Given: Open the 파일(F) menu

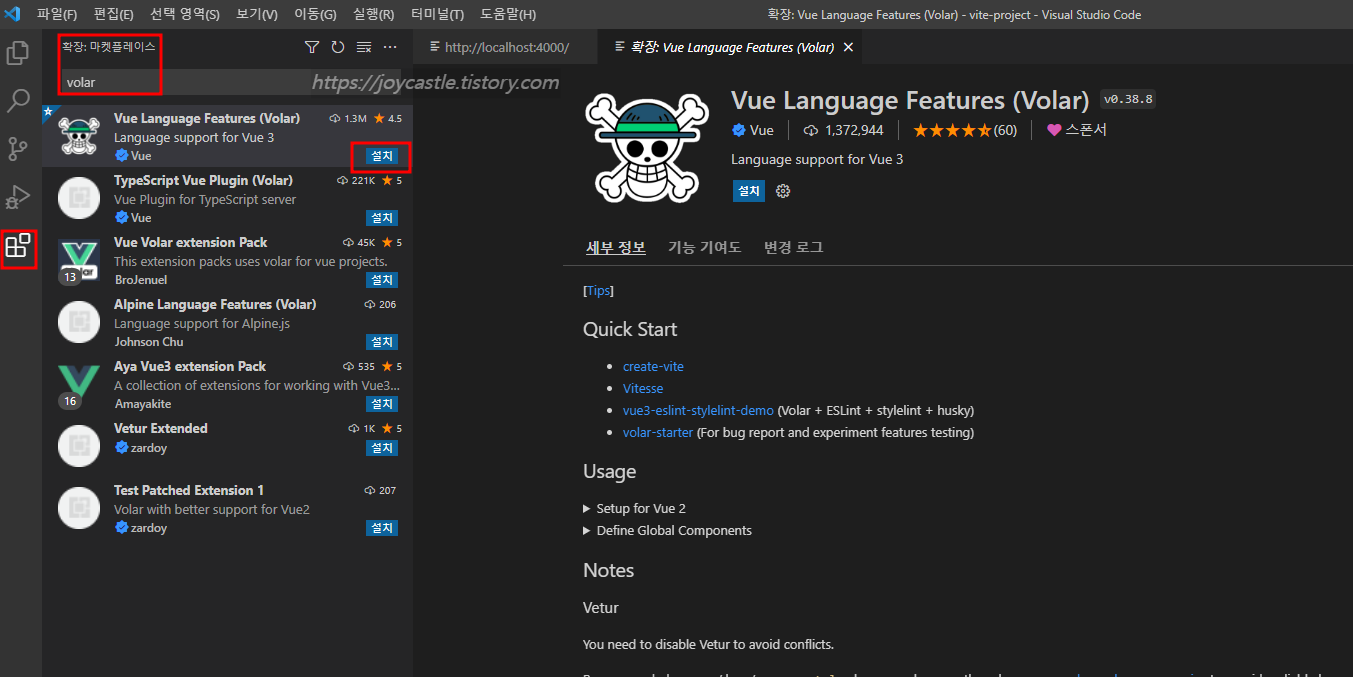Looking at the screenshot, I should click(x=57, y=14).
